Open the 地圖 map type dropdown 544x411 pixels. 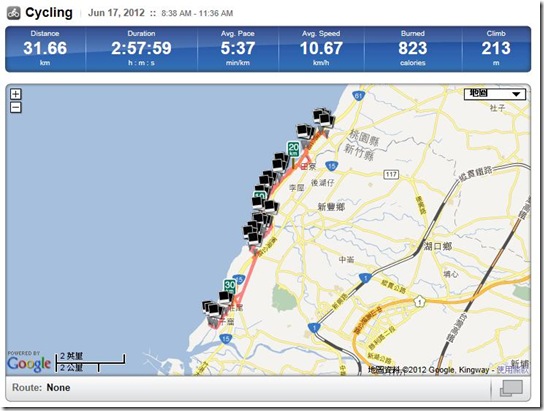pos(495,94)
